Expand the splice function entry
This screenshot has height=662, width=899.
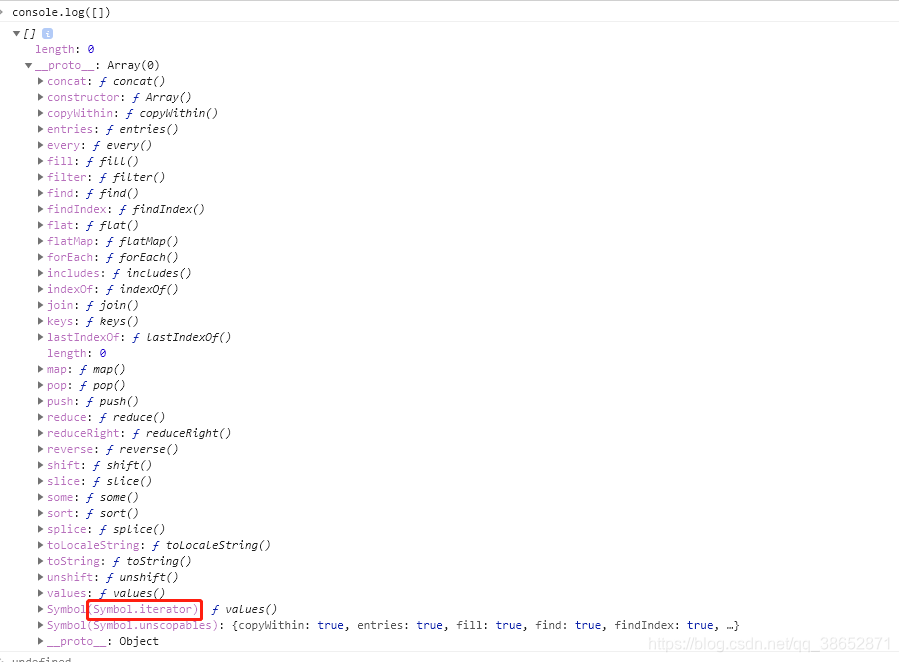[x=41, y=530]
